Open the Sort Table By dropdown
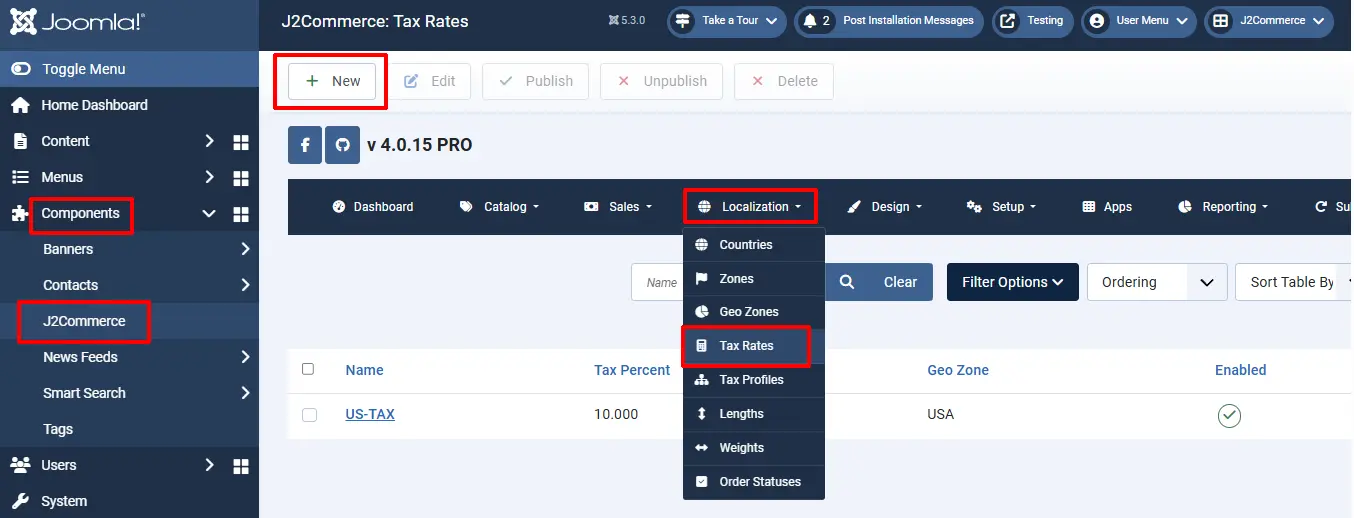Image resolution: width=1354 pixels, height=518 pixels. click(x=1294, y=282)
